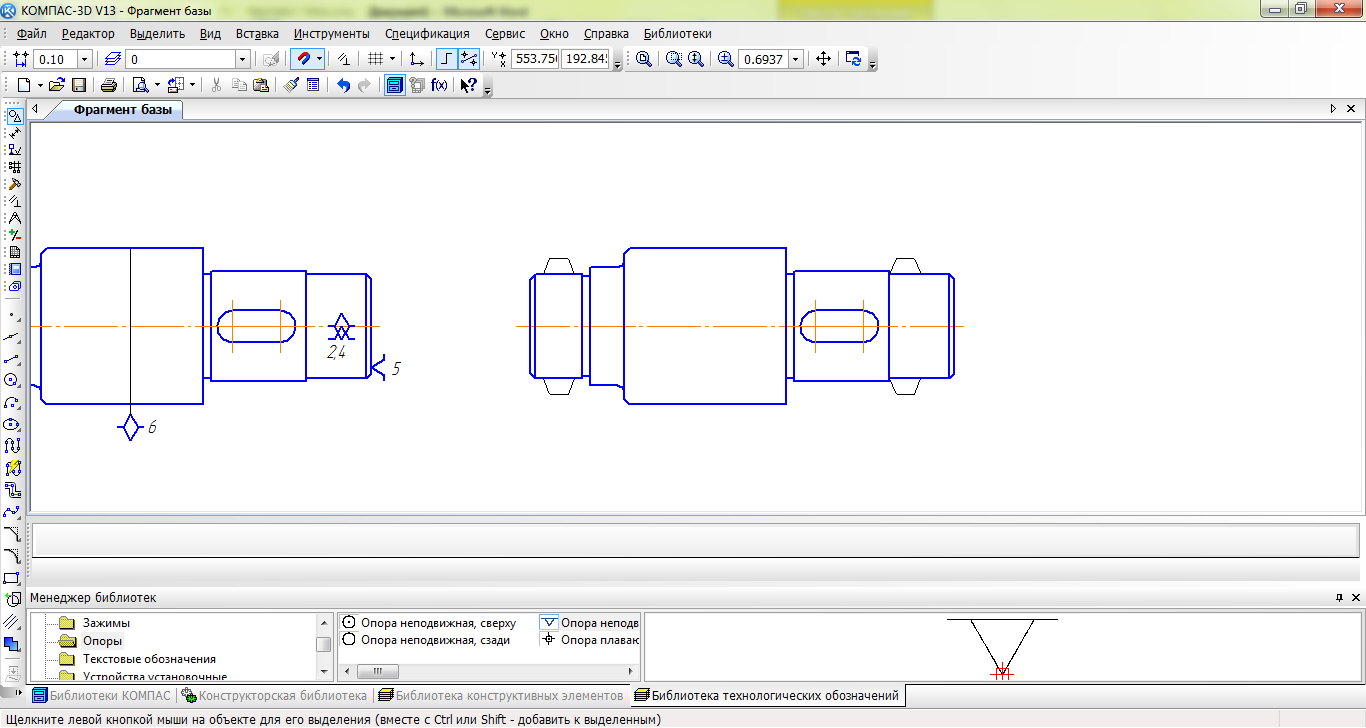The width and height of the screenshot is (1366, 728).
Task: Open the print preview icon
Action: click(x=140, y=85)
